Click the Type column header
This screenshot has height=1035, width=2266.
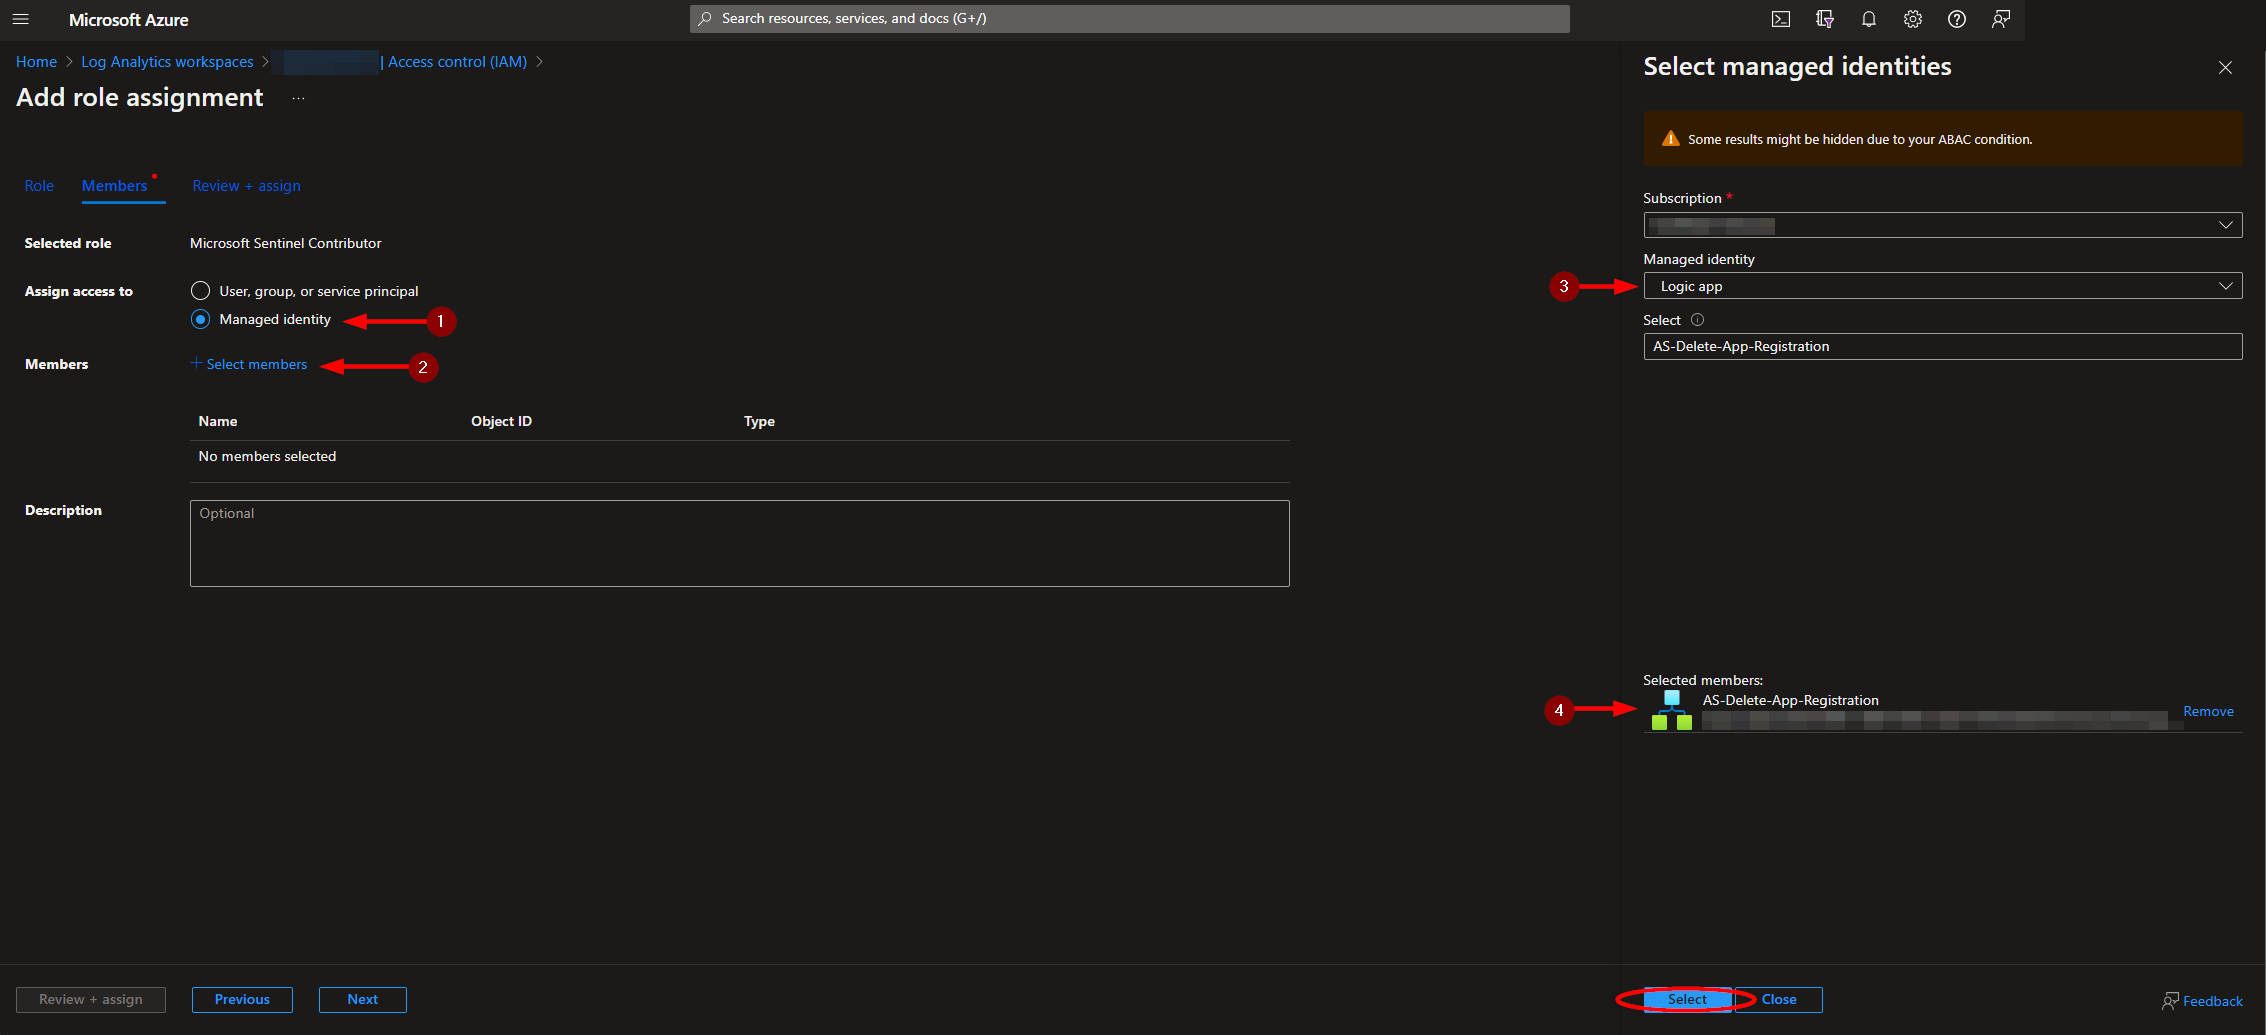(x=759, y=421)
